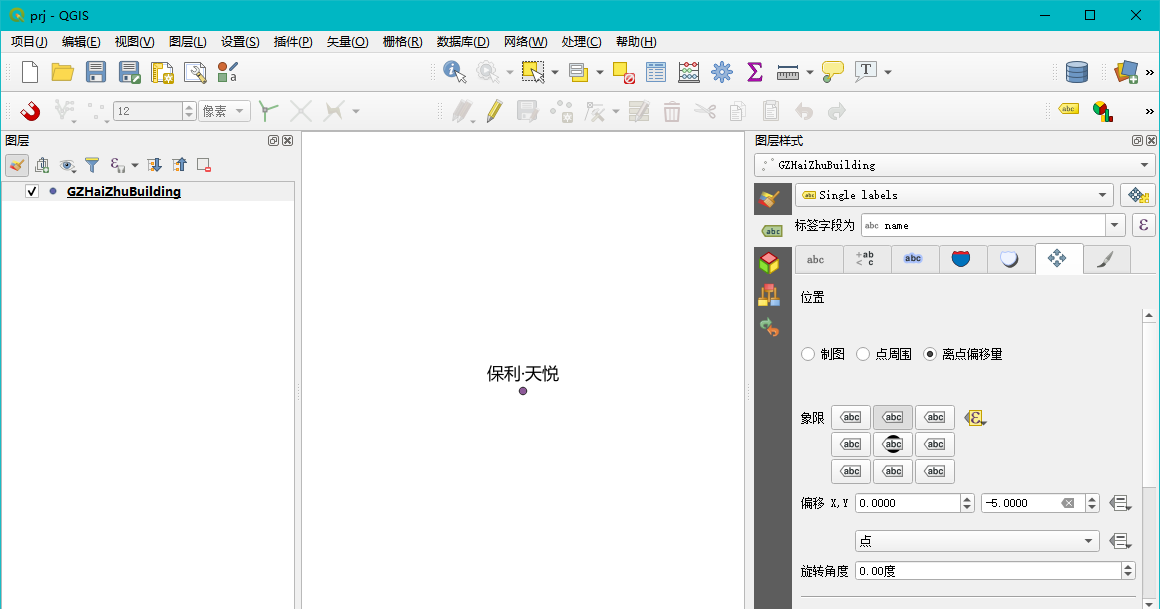Open the 栅格(R) menu
Image resolution: width=1160 pixels, height=609 pixels.
(x=402, y=41)
